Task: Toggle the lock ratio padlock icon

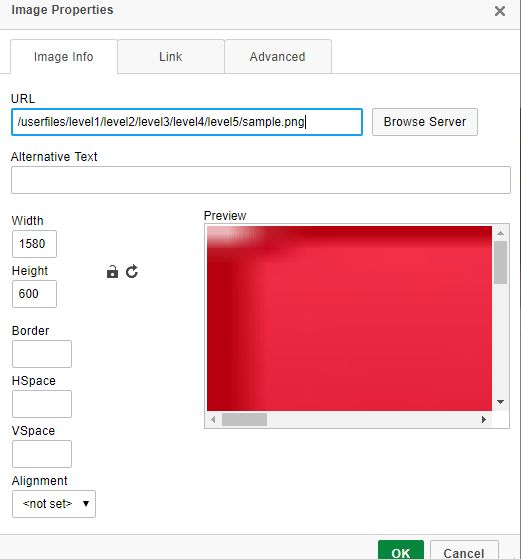Action: pyautogui.click(x=112, y=272)
